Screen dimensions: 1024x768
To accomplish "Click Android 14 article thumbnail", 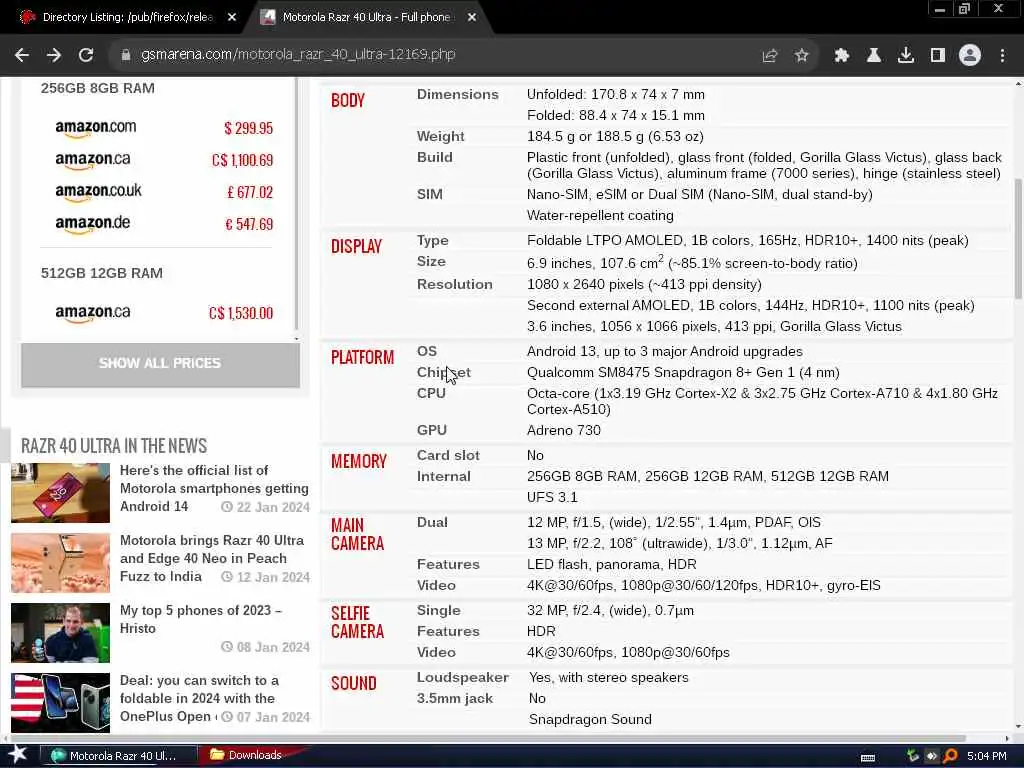I will pos(60,493).
